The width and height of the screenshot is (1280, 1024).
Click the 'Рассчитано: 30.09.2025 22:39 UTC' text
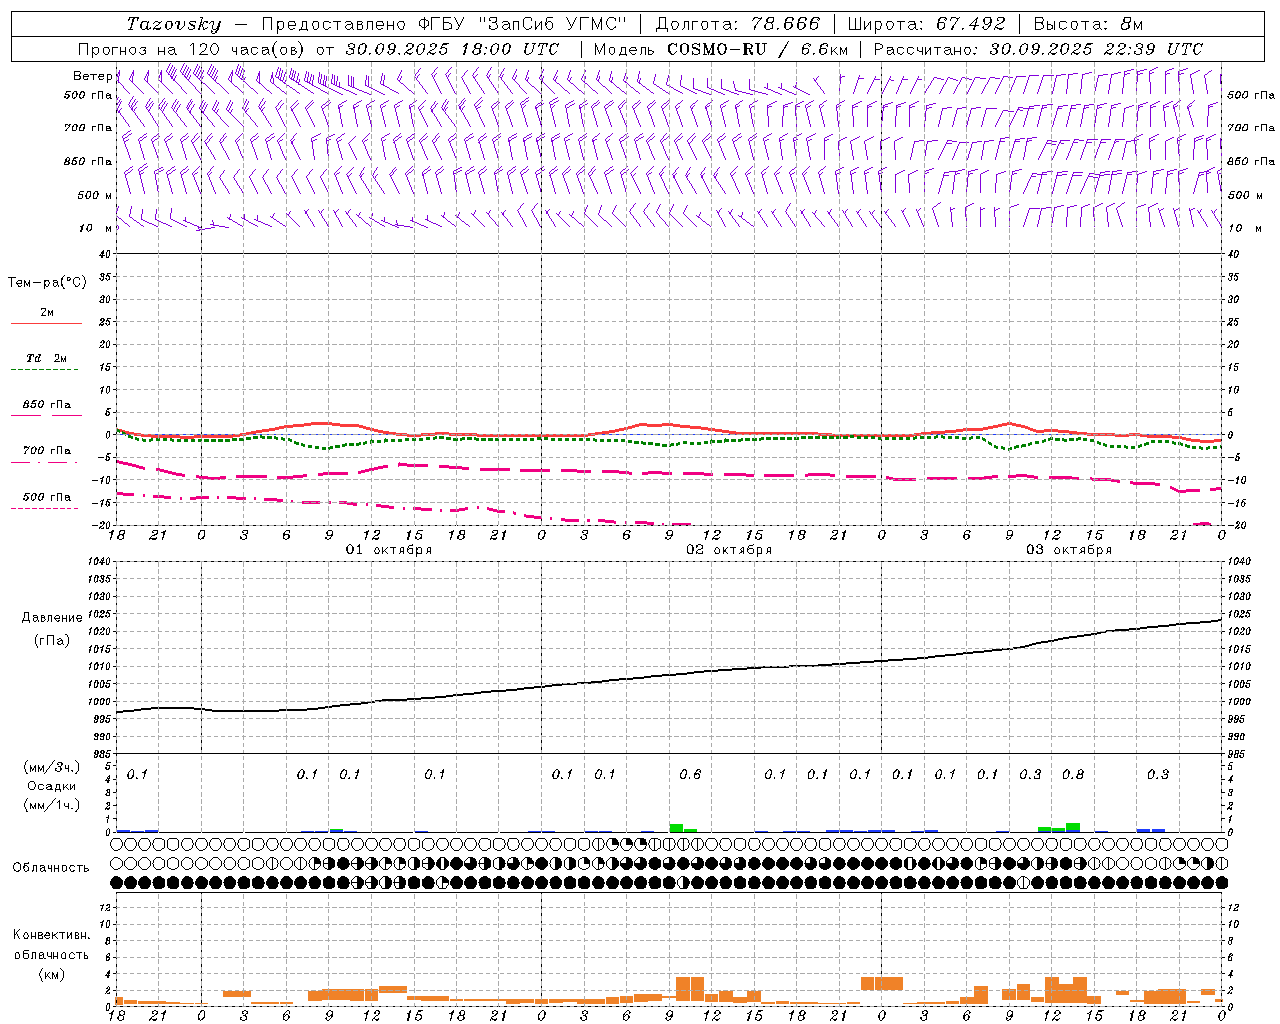pyautogui.click(x=1038, y=49)
